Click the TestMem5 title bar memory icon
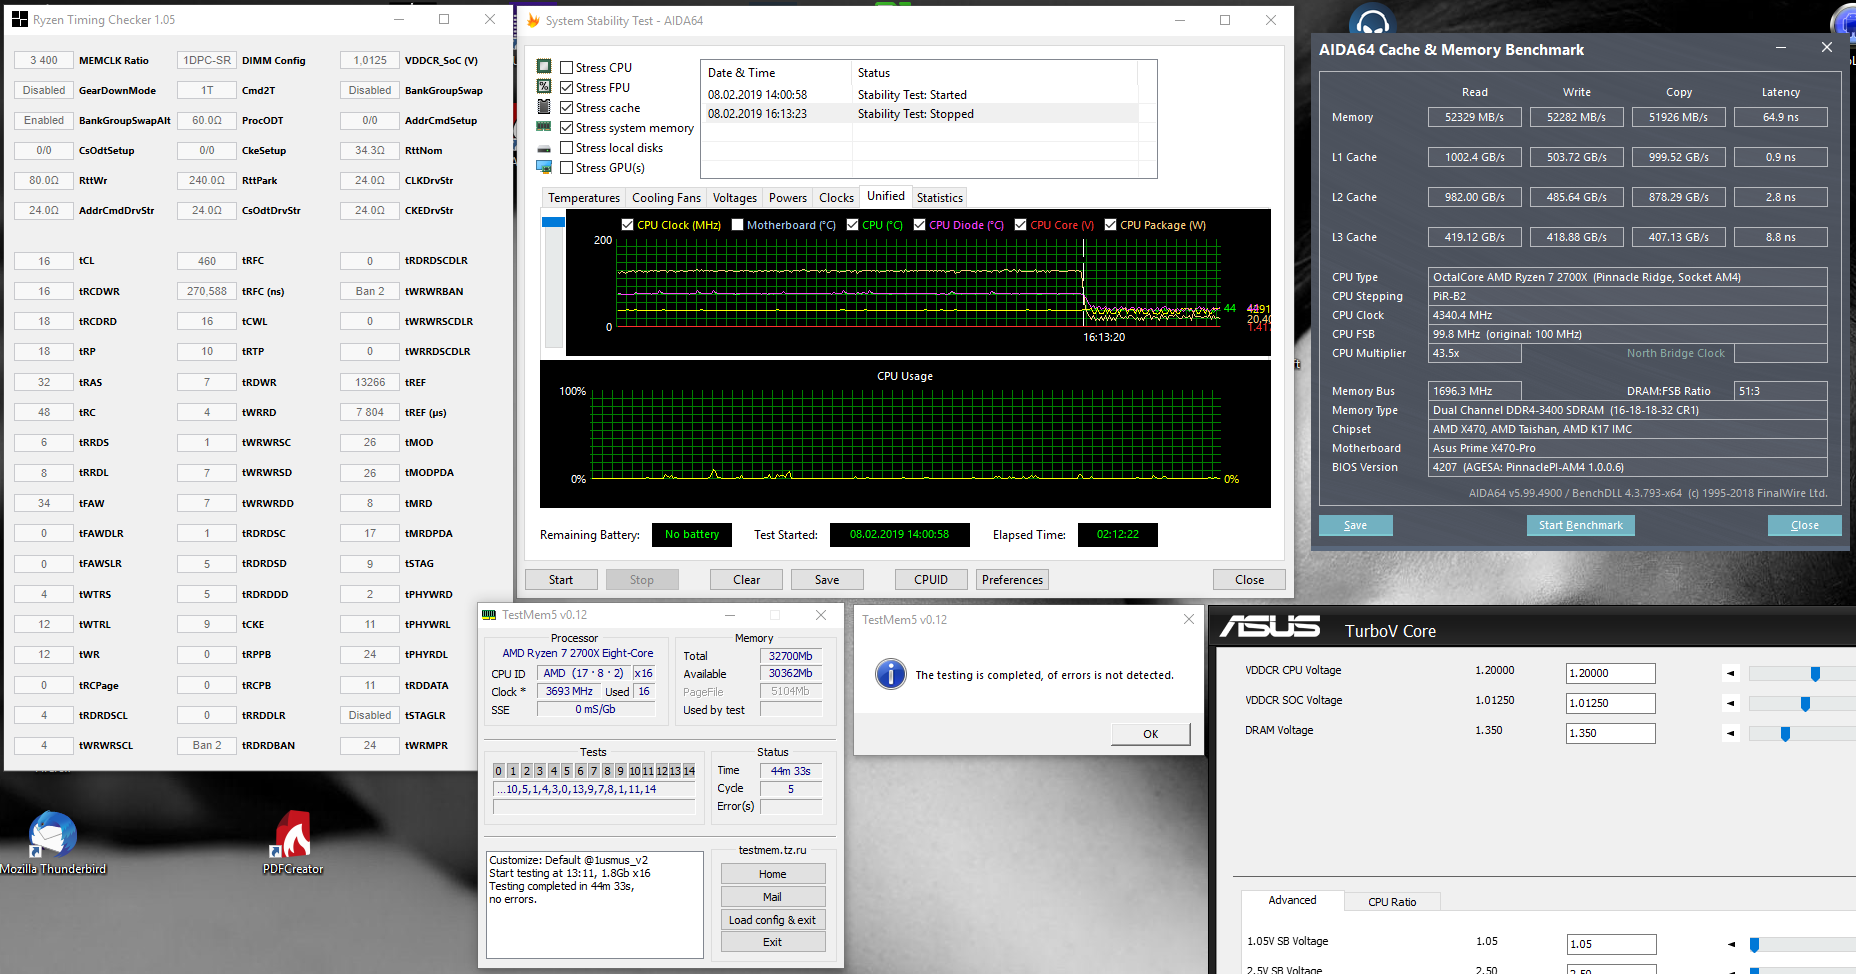 [x=489, y=615]
